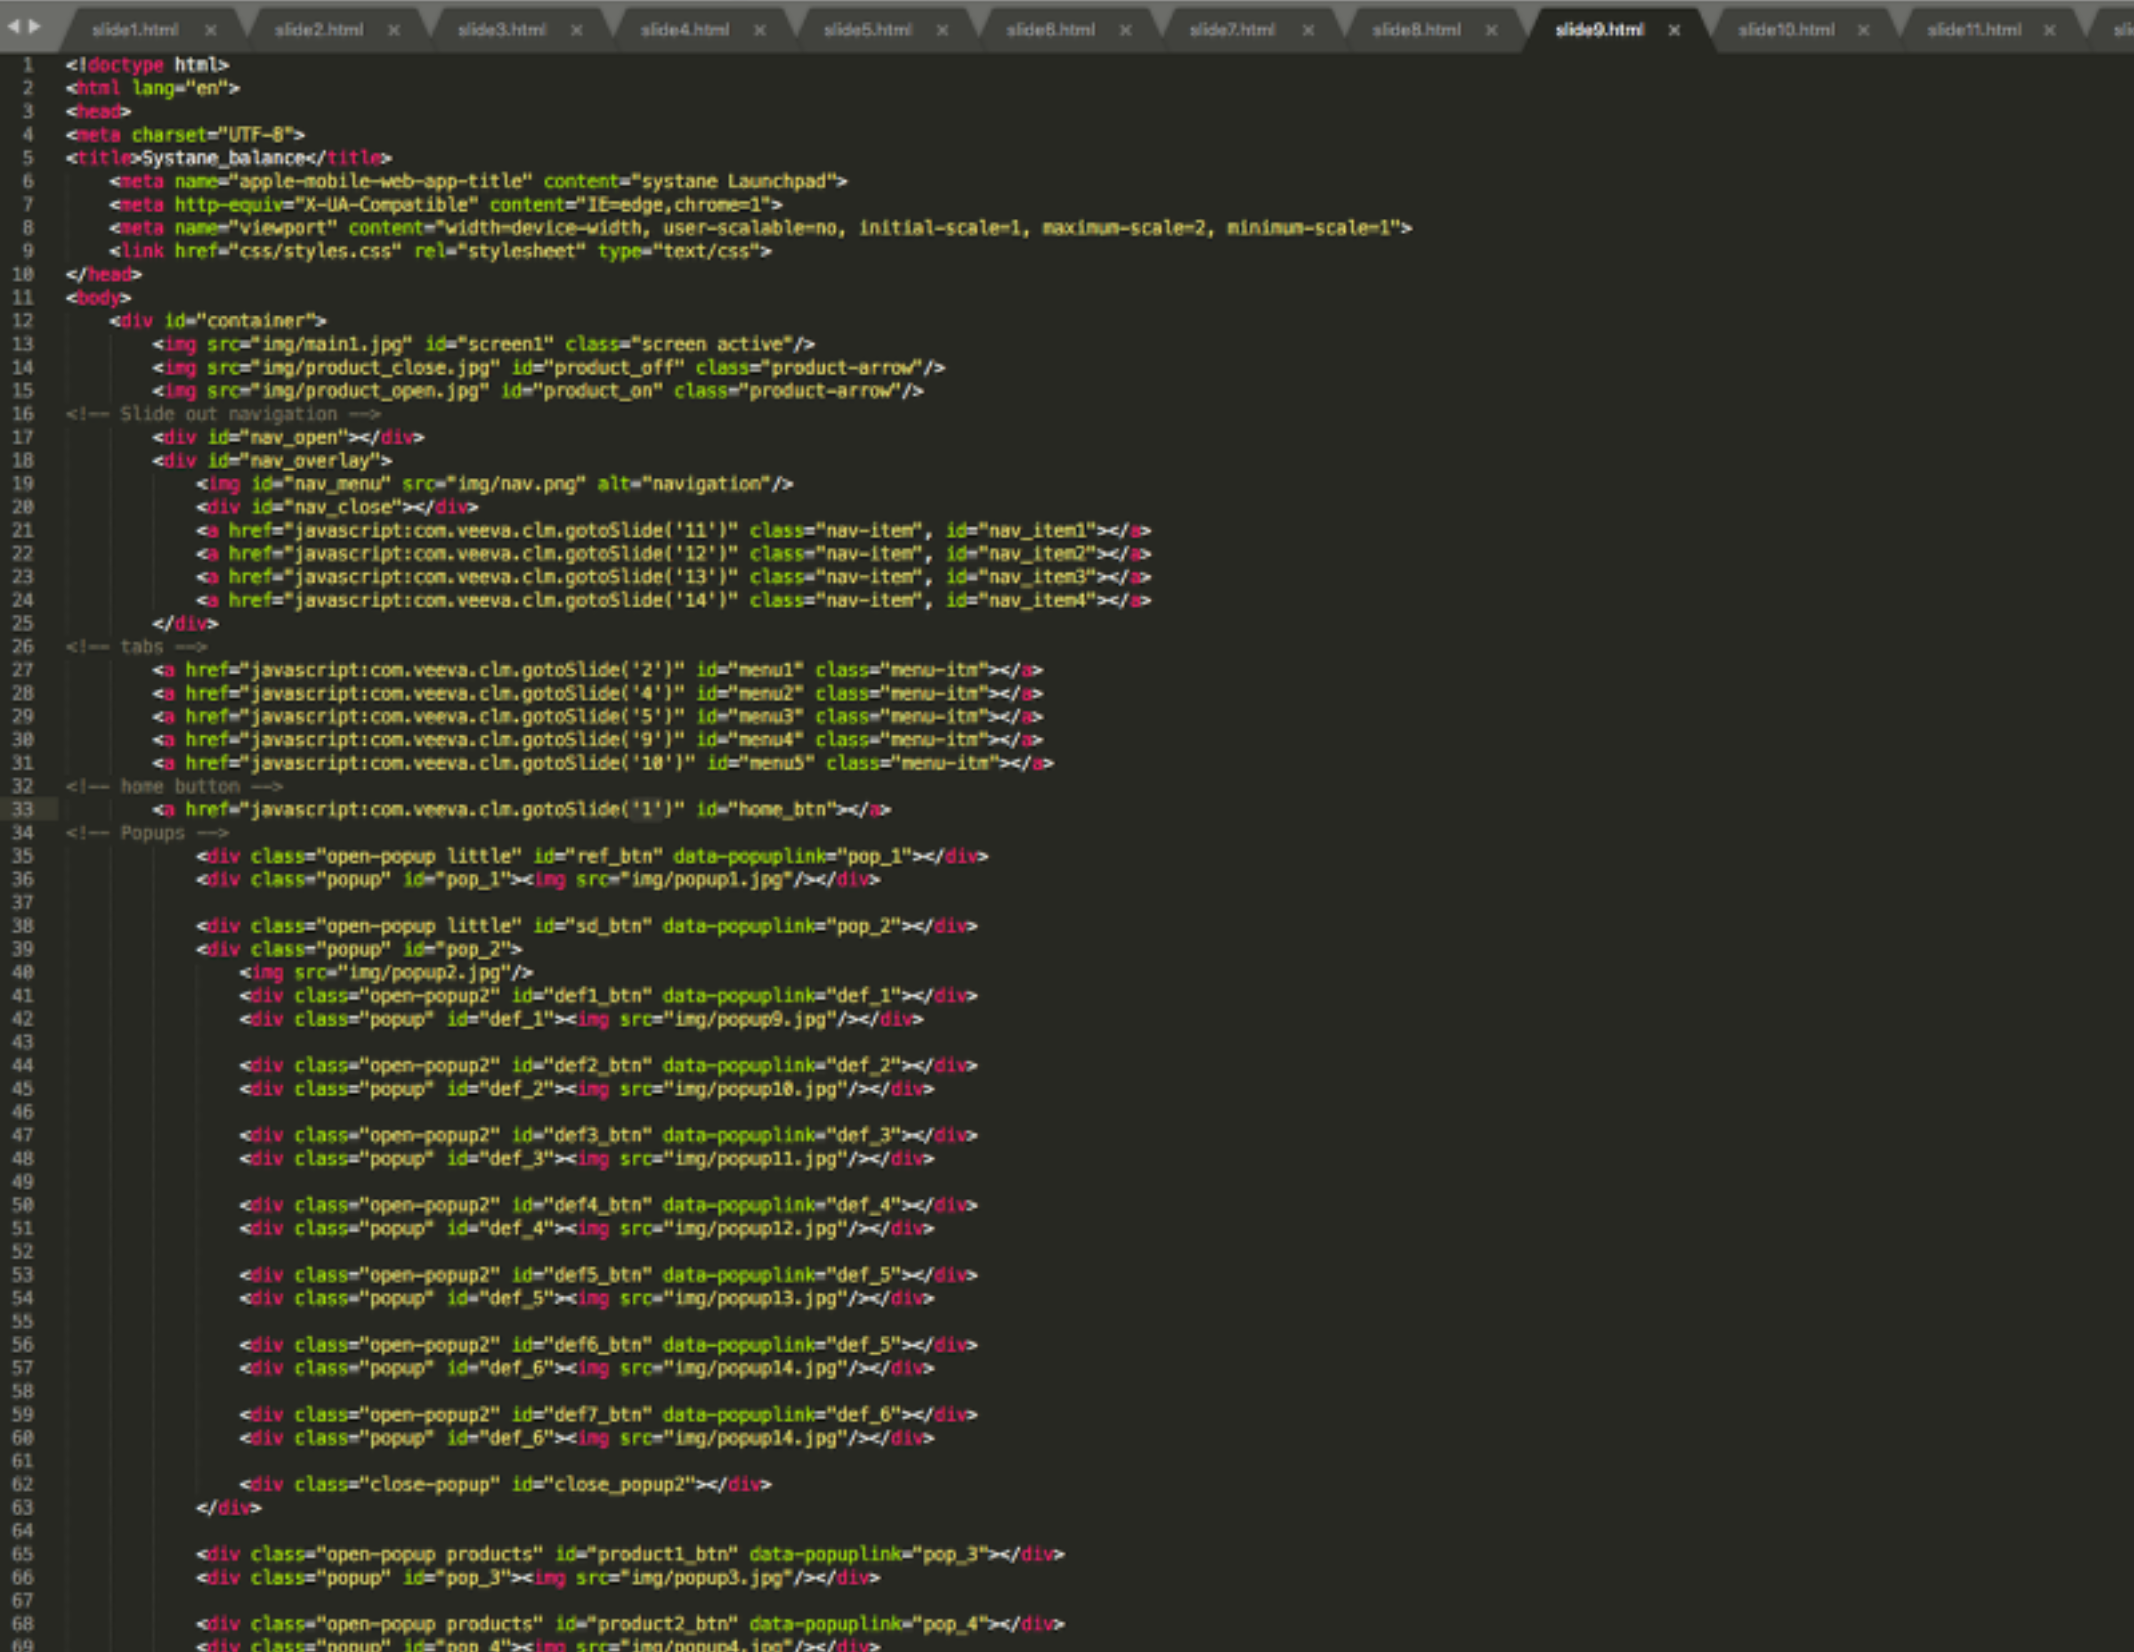Screen dimensions: 2134x1652
Task: Switch to the slide4.html tab
Action: click(685, 30)
